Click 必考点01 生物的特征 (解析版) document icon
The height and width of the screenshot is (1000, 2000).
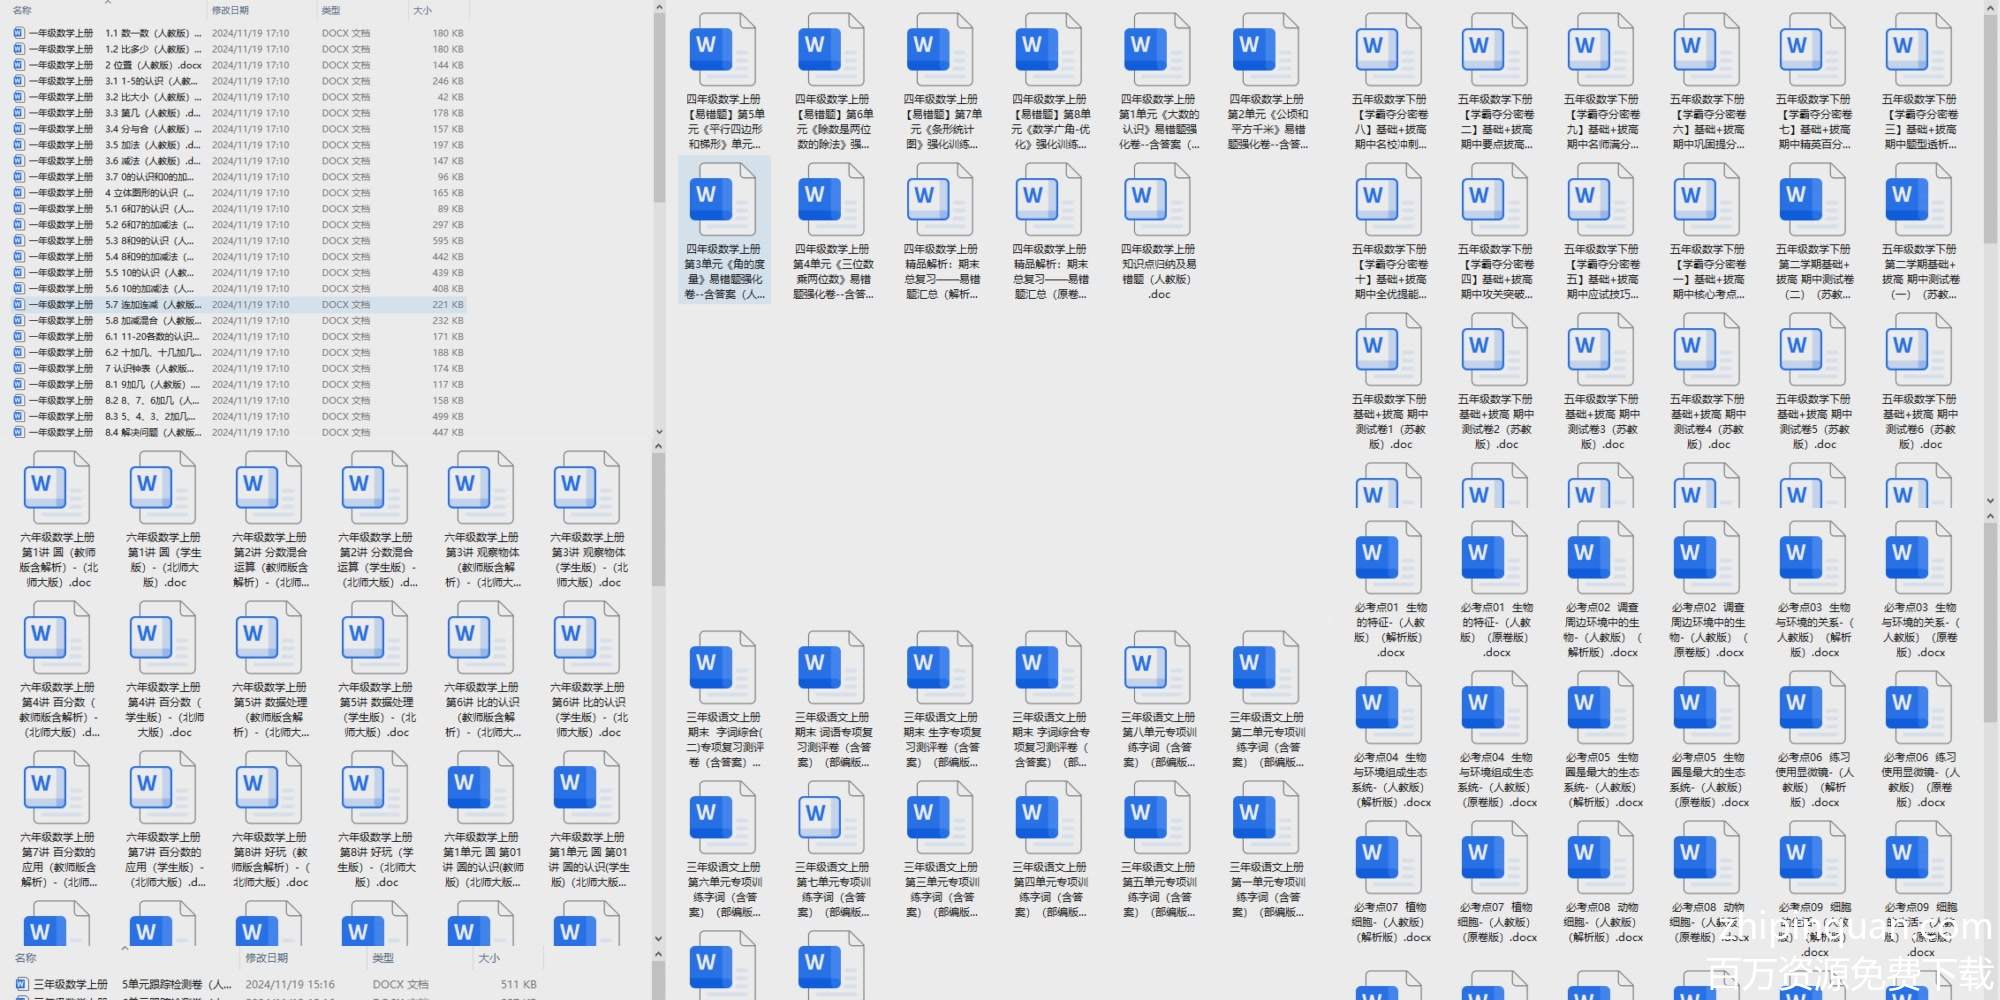[x=1389, y=556]
